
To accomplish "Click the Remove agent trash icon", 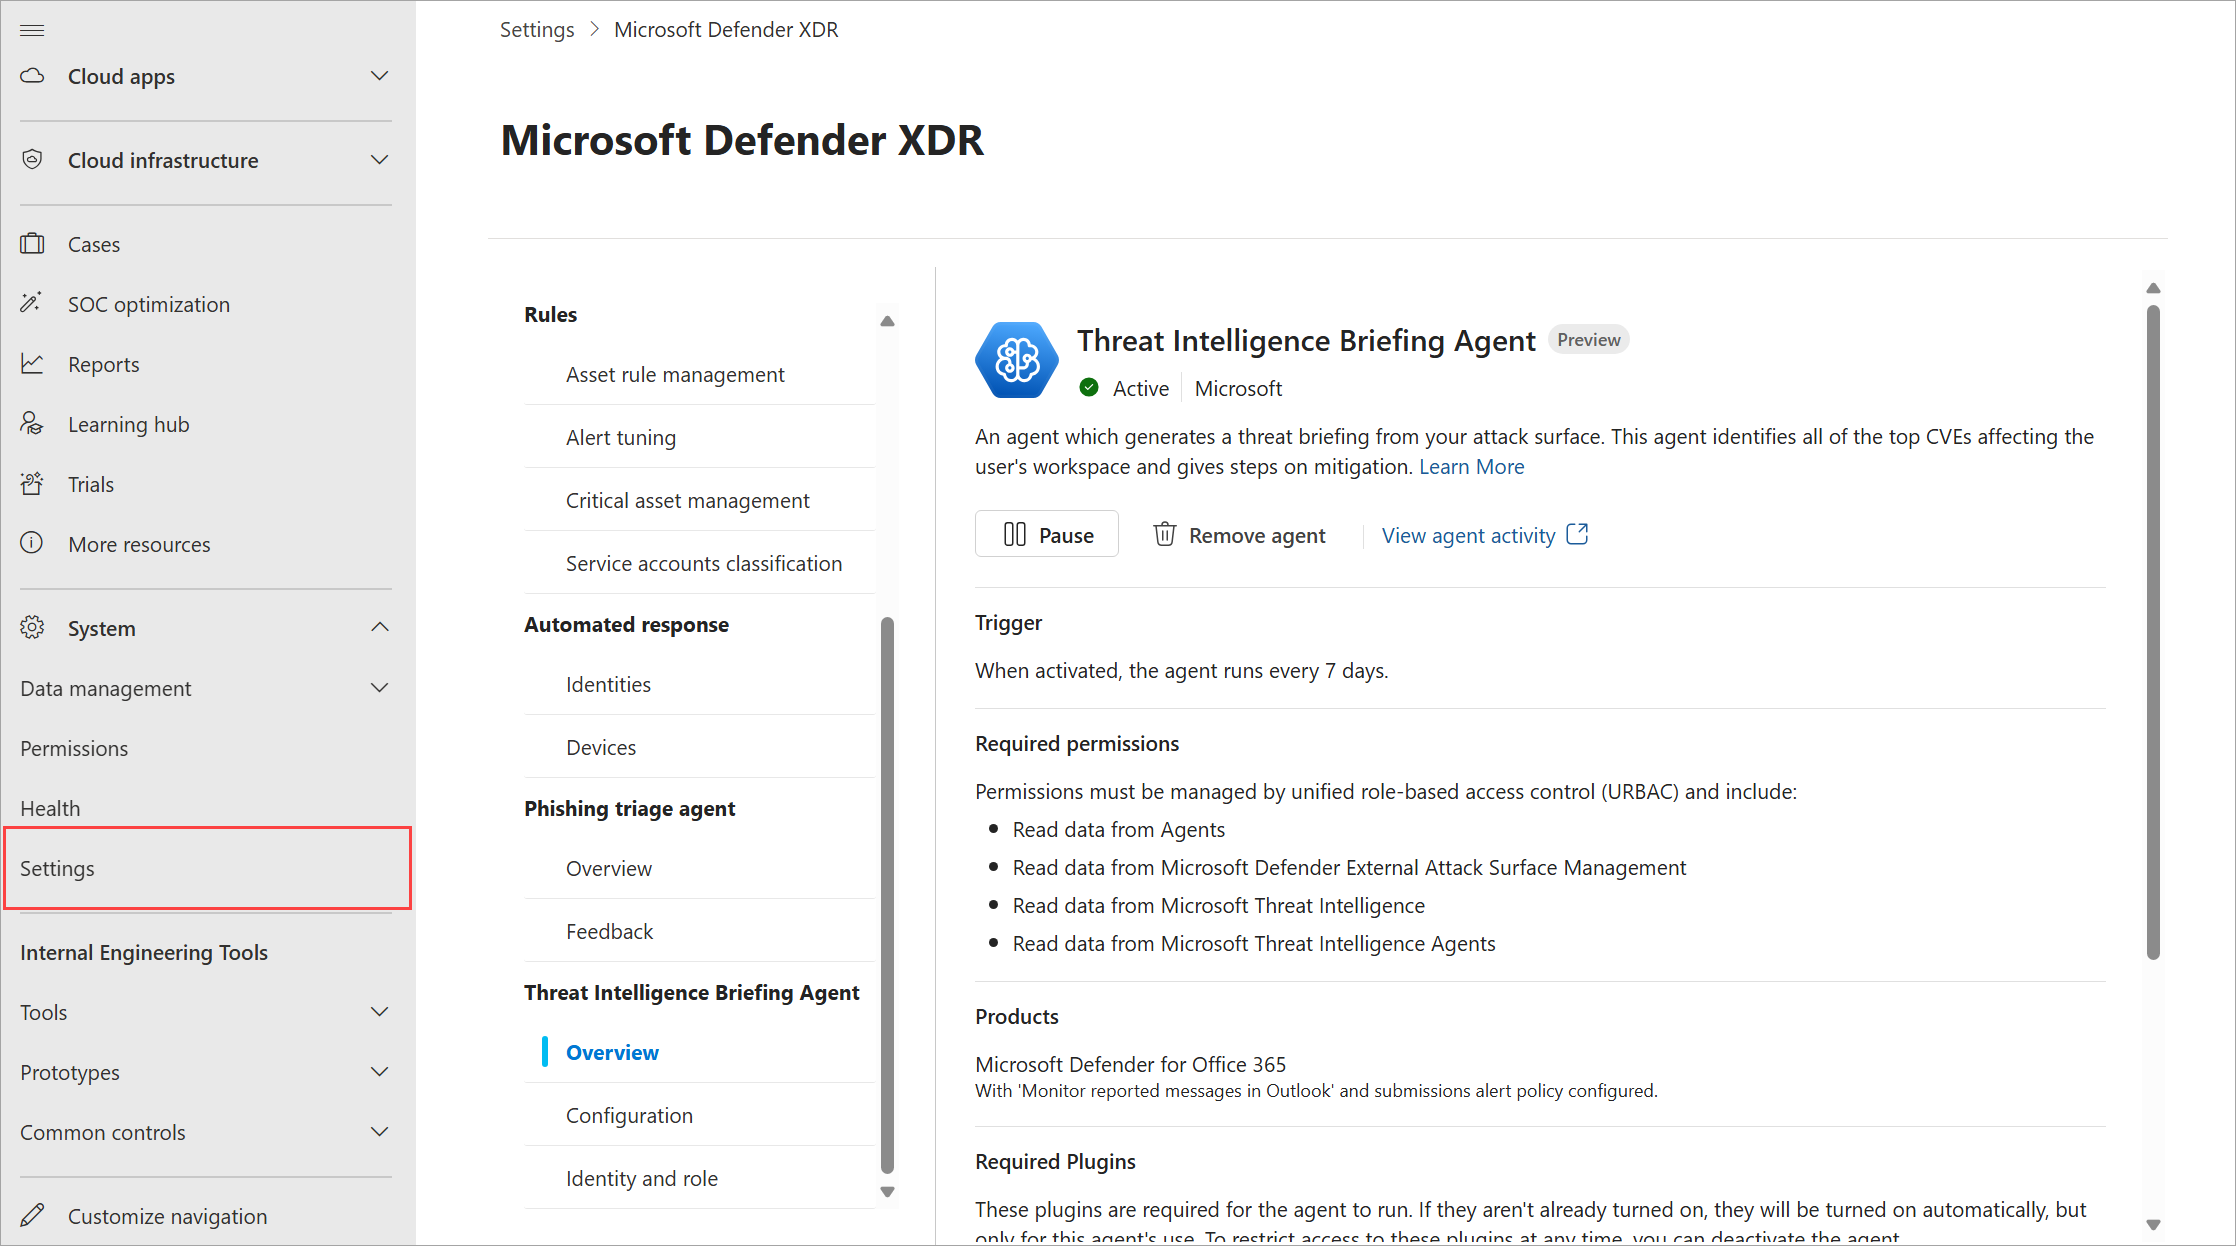I will 1164,535.
